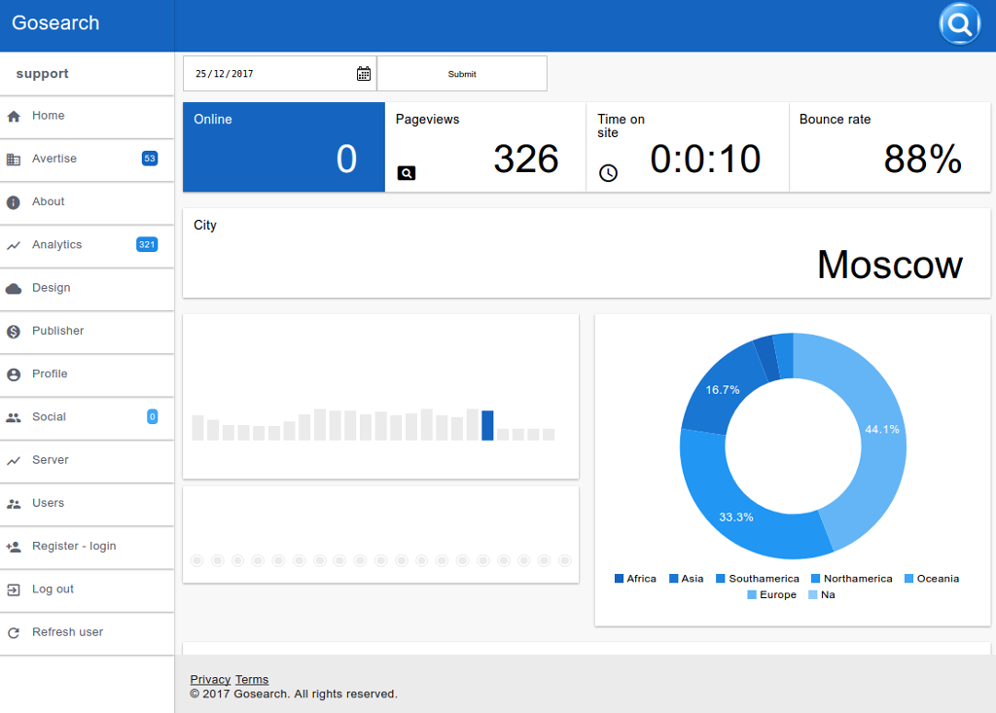996x713 pixels.
Task: Click the Design cloud icon
Action: 14,289
